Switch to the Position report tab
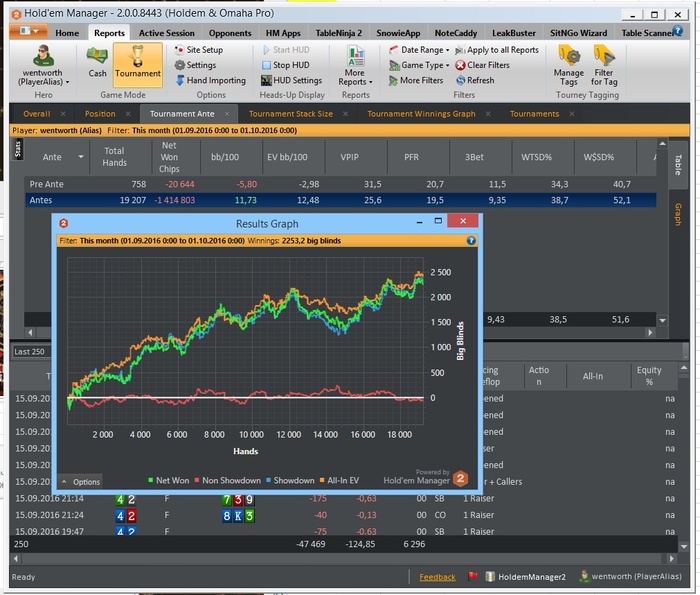 tap(100, 114)
